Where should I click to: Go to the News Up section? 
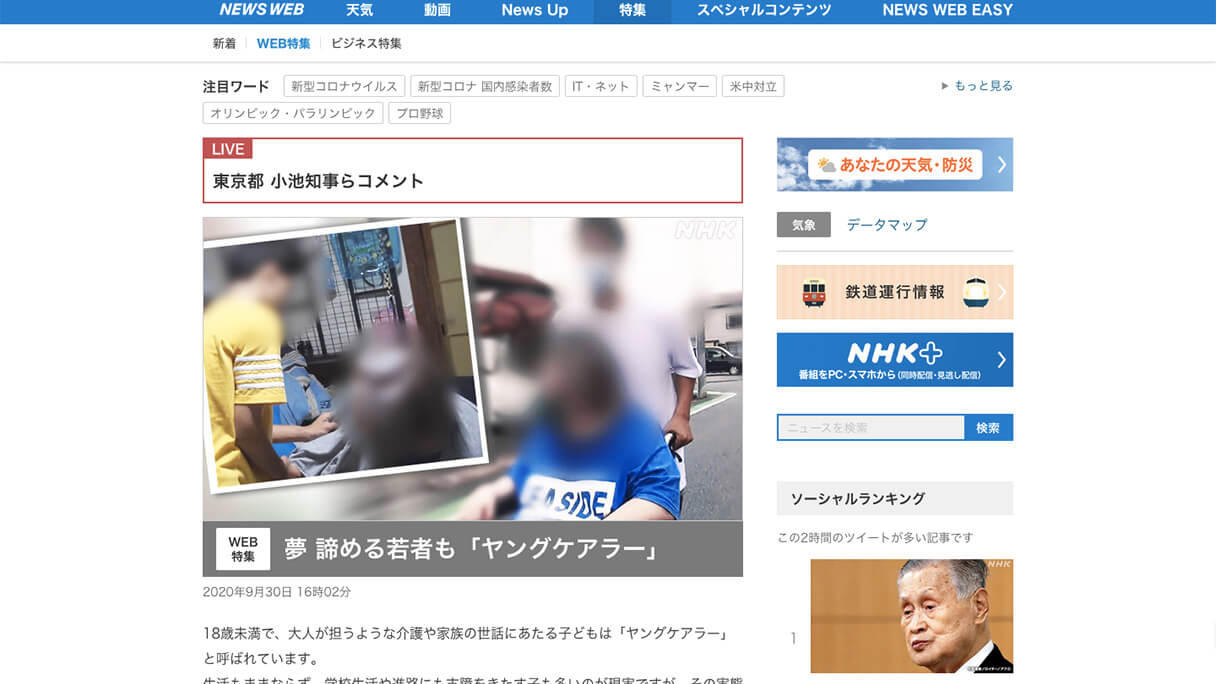point(535,10)
